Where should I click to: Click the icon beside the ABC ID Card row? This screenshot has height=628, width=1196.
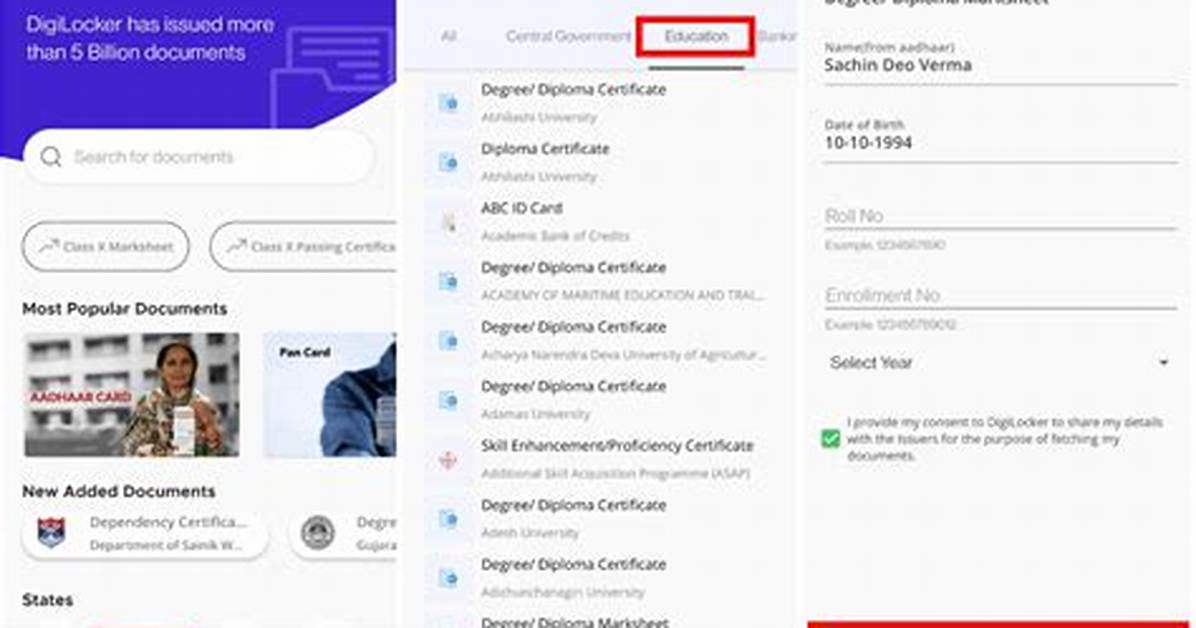click(x=448, y=222)
